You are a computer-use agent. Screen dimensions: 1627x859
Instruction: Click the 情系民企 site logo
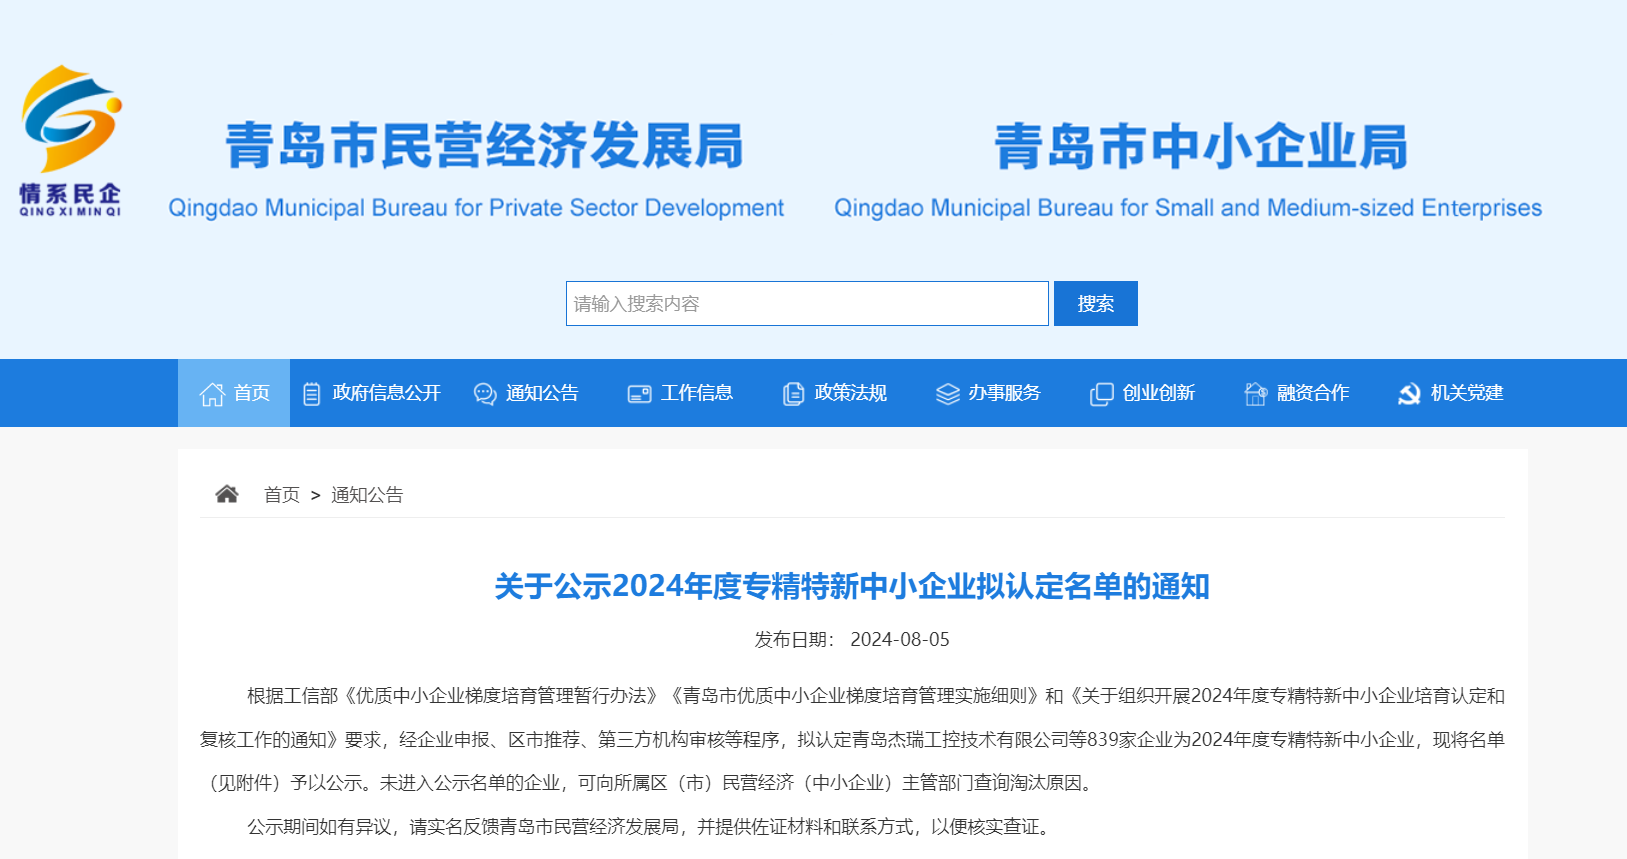71,140
